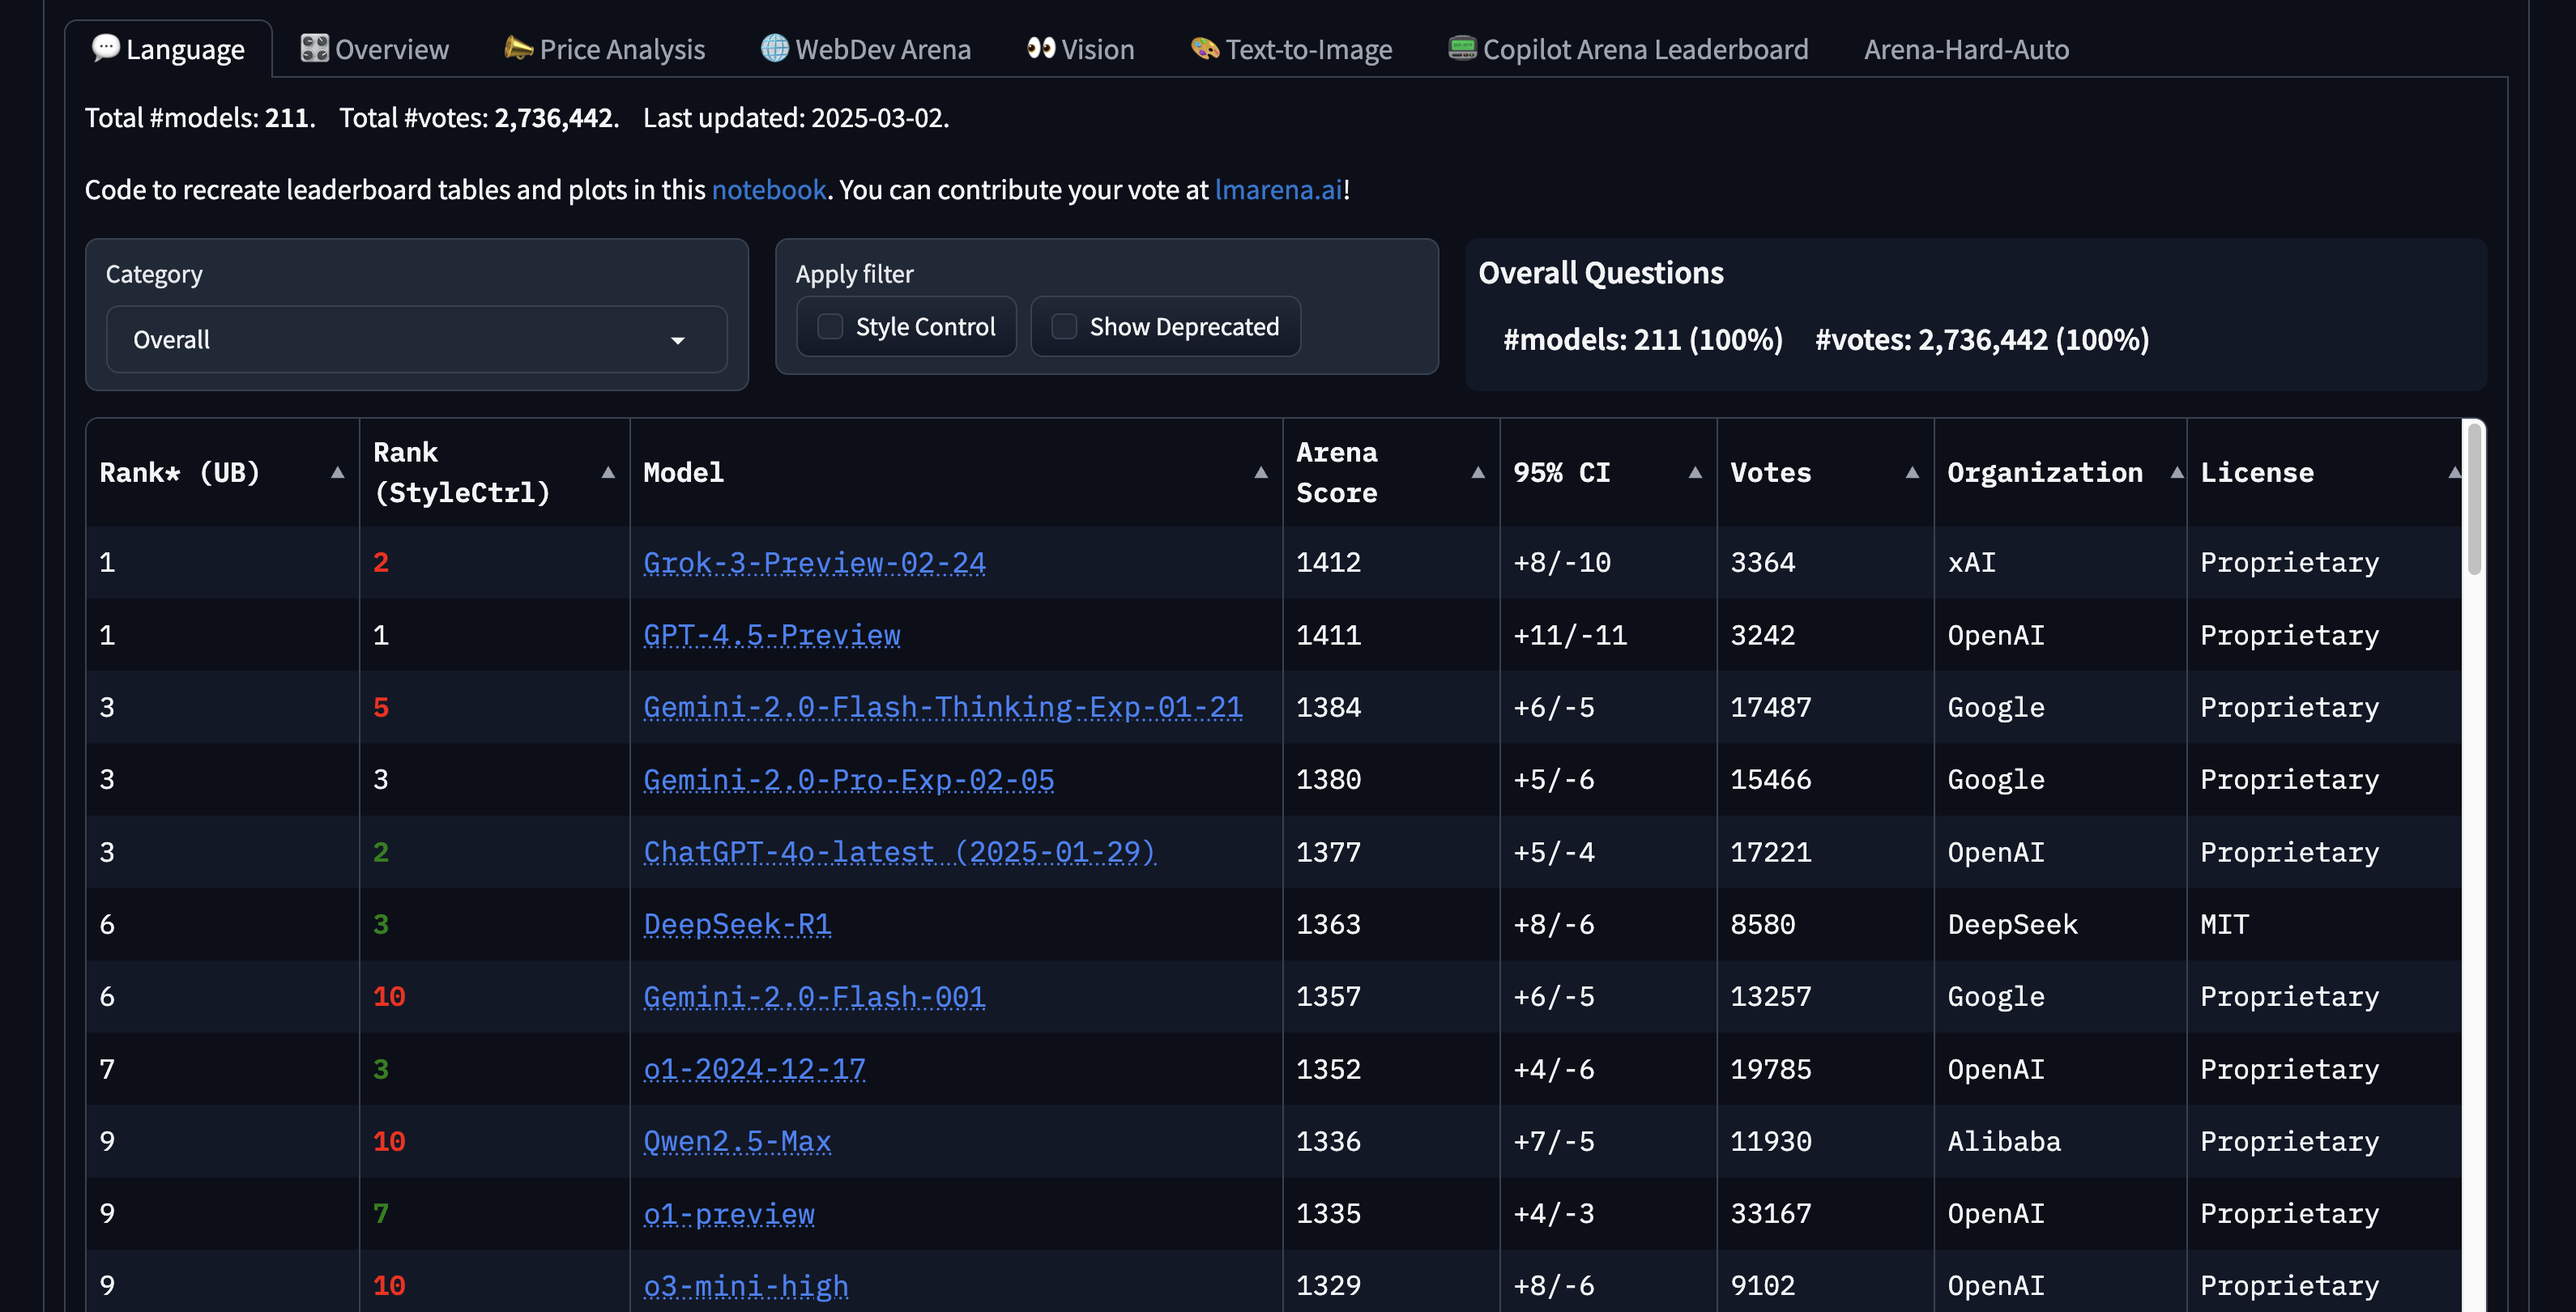Open Gemini-2.0-Flash-001 model link

point(814,997)
